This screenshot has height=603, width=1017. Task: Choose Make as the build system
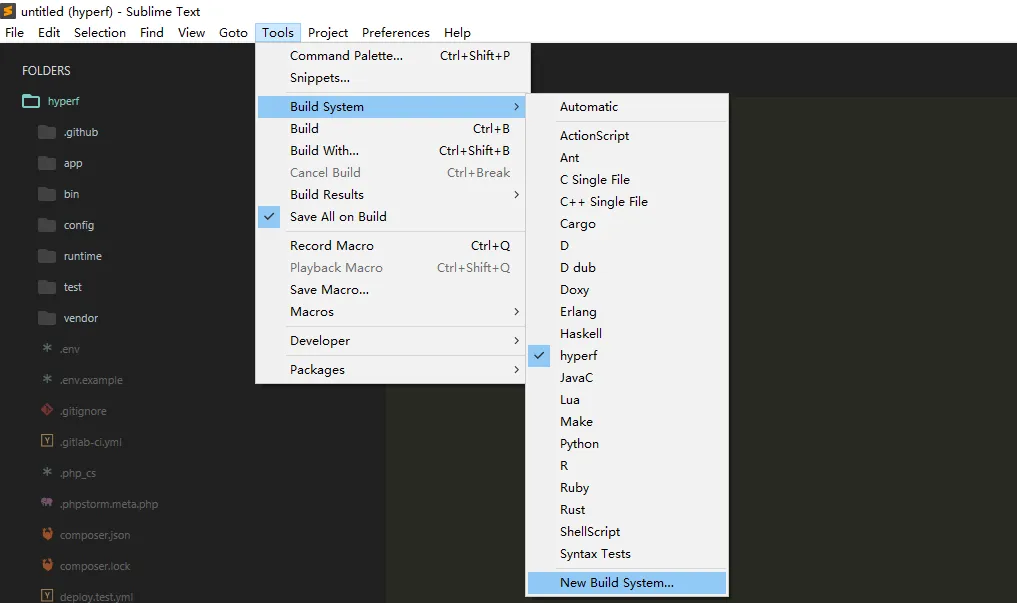627,422
